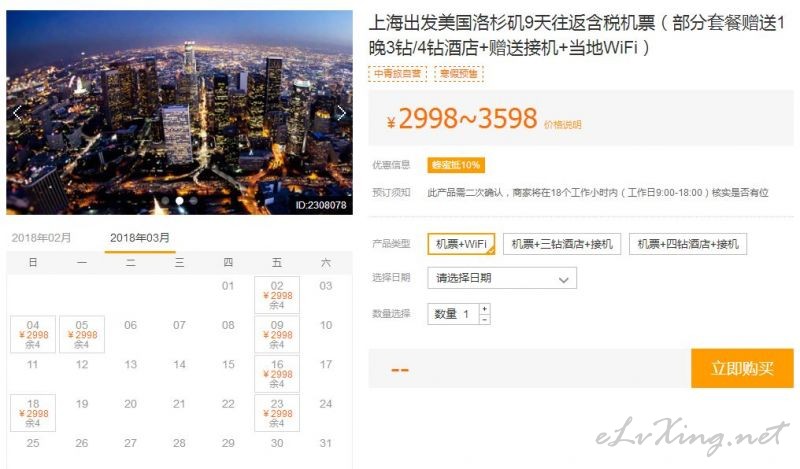Click the Los Angeles skyline photo
The height and width of the screenshot is (469, 800).
point(179,112)
